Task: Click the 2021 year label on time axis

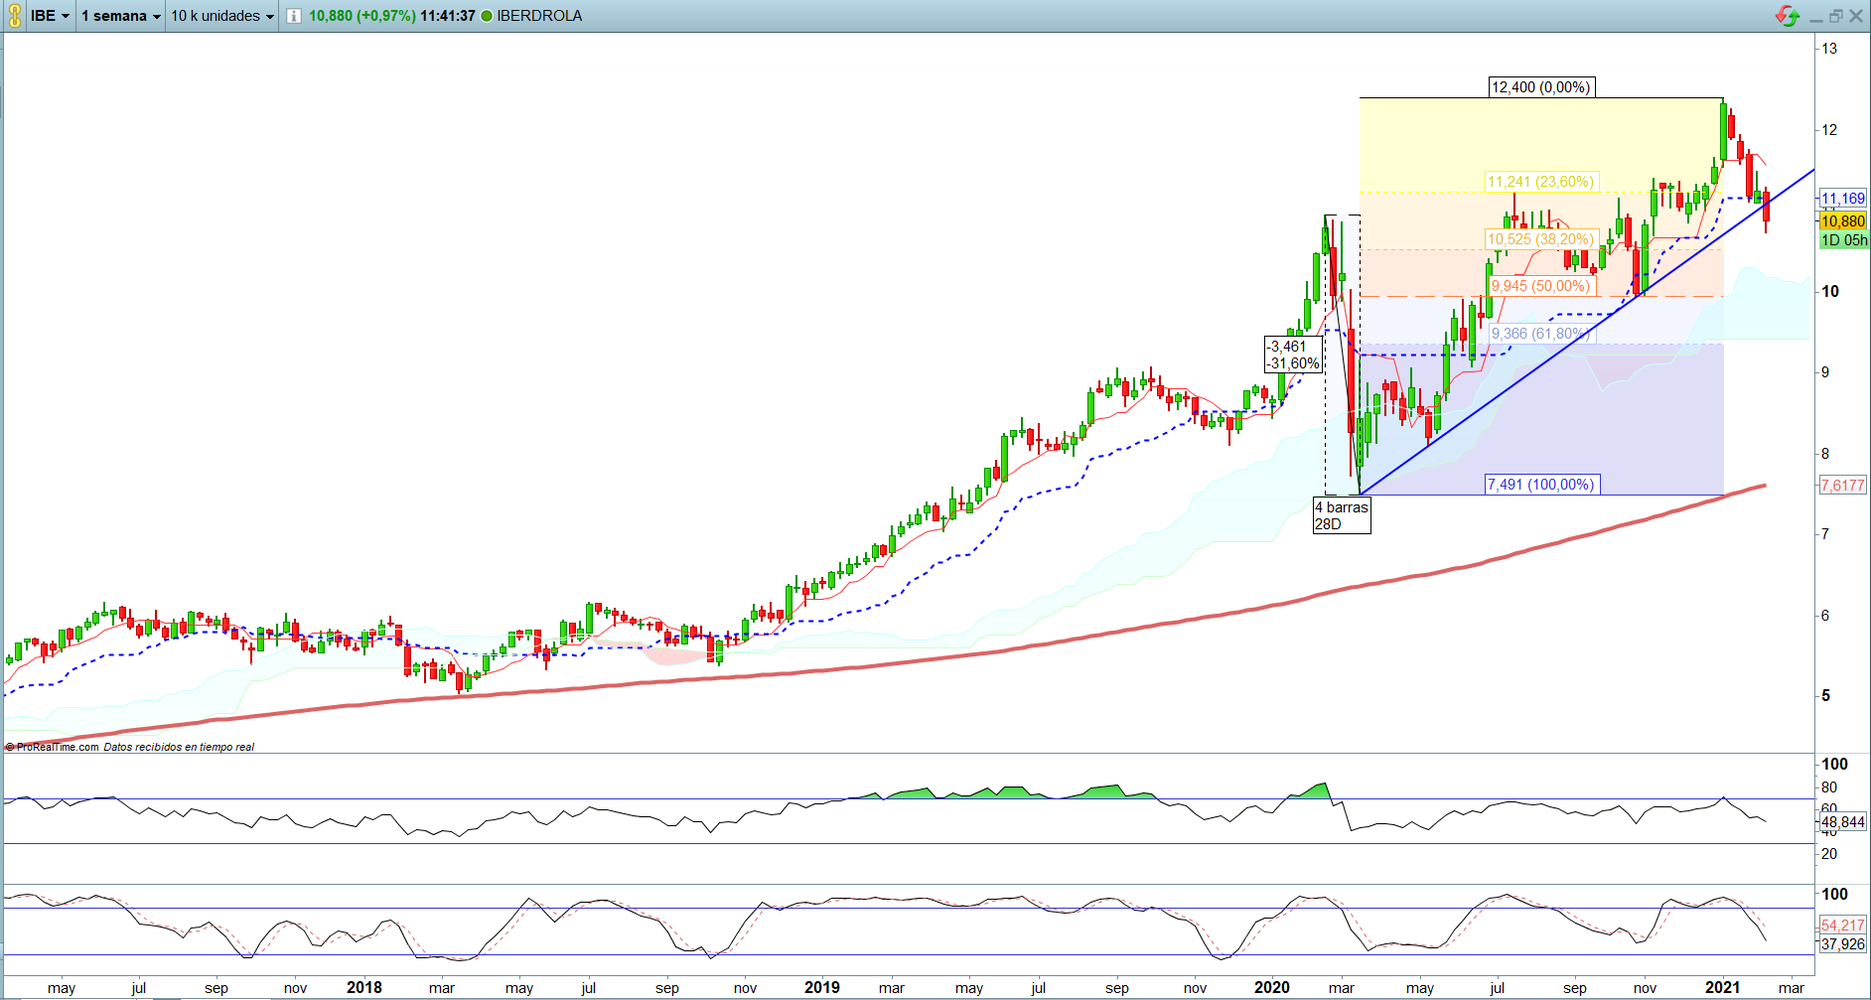Action: [x=1723, y=988]
